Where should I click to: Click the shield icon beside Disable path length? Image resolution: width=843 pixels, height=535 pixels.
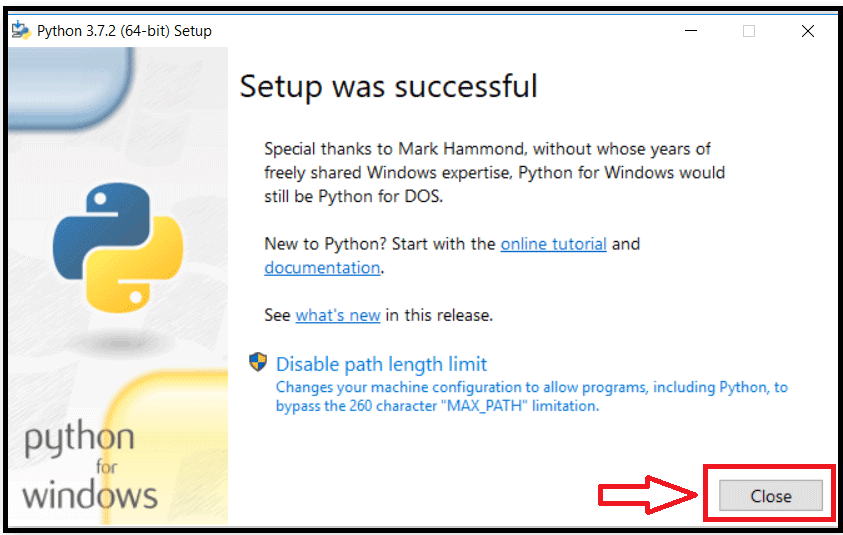[259, 362]
